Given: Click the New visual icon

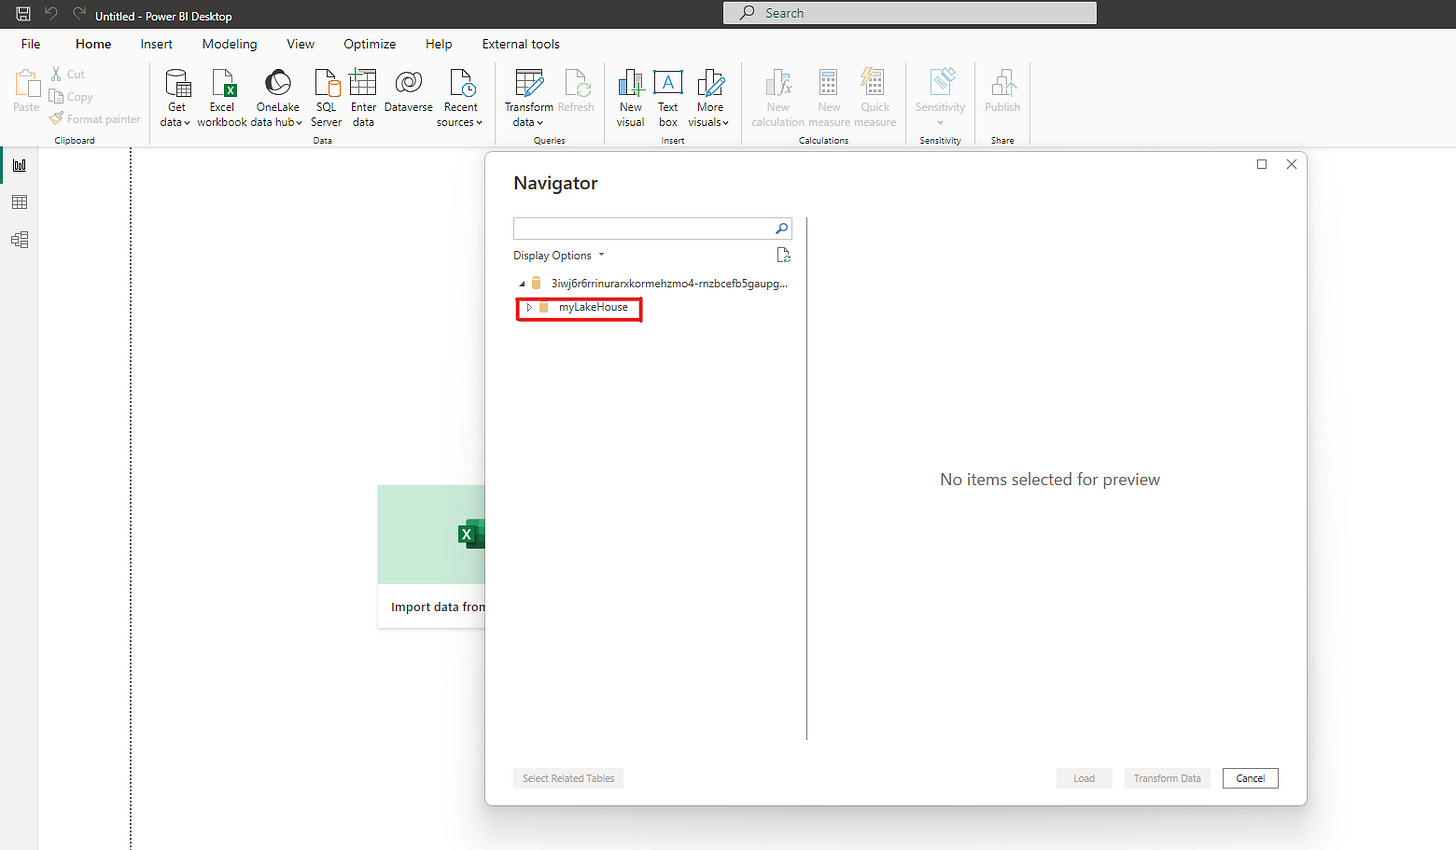Looking at the screenshot, I should click(x=630, y=95).
